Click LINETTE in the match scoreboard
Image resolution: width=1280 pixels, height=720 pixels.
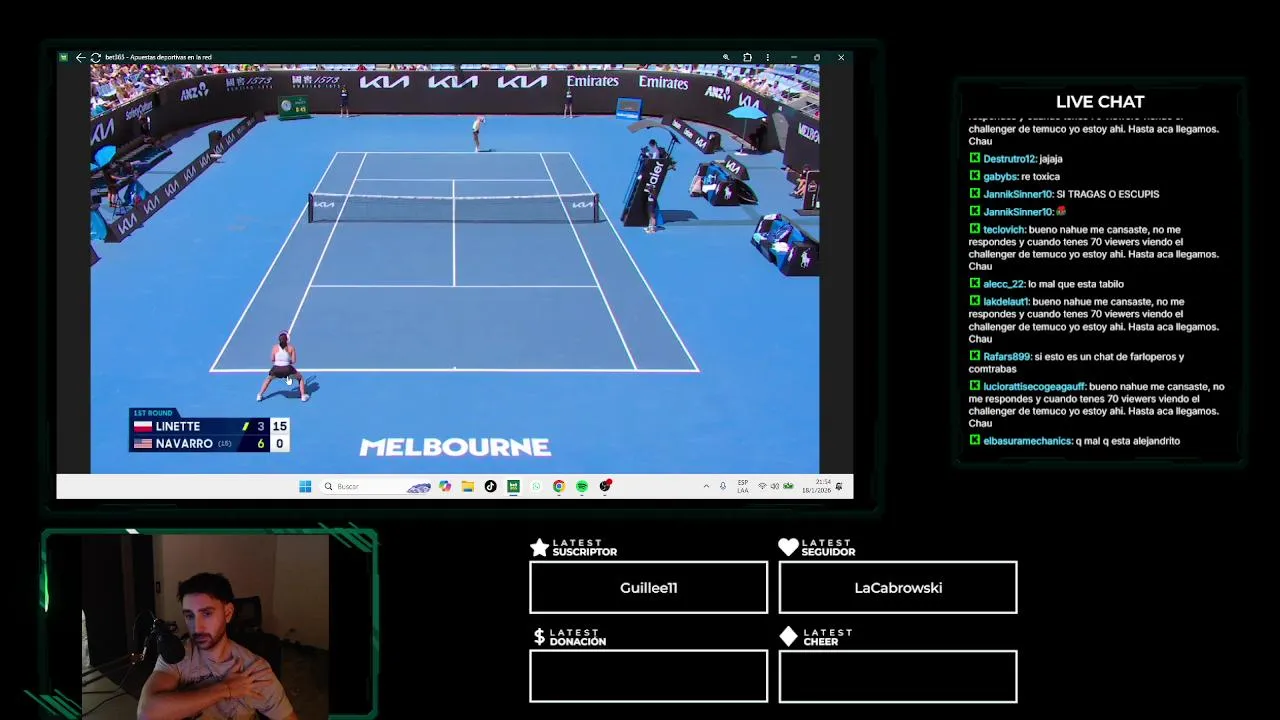(177, 426)
